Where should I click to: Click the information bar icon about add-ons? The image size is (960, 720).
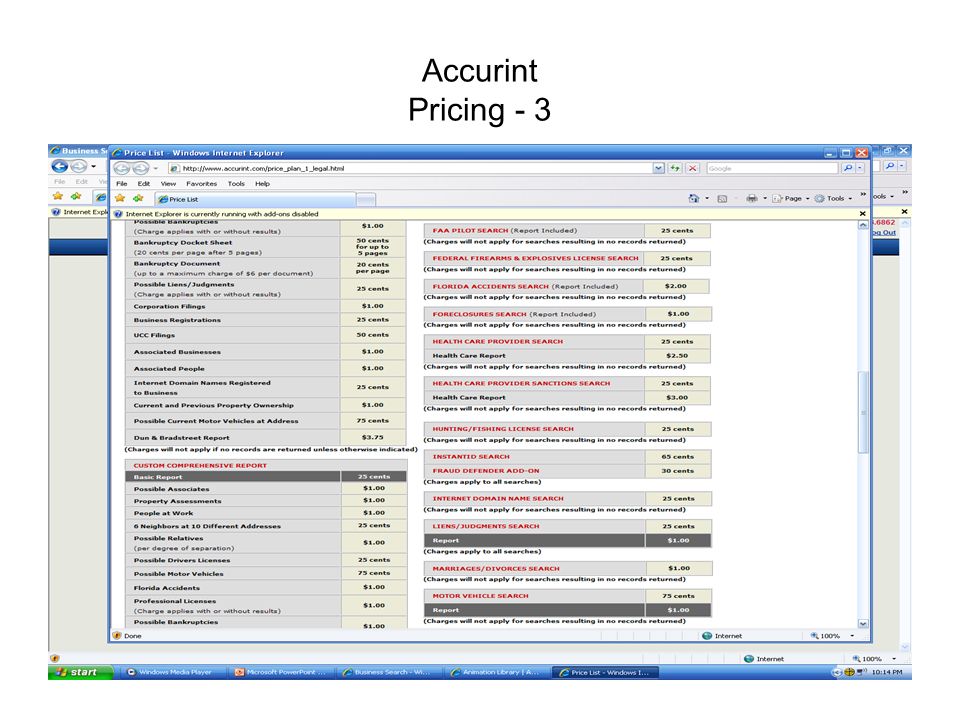(x=118, y=214)
